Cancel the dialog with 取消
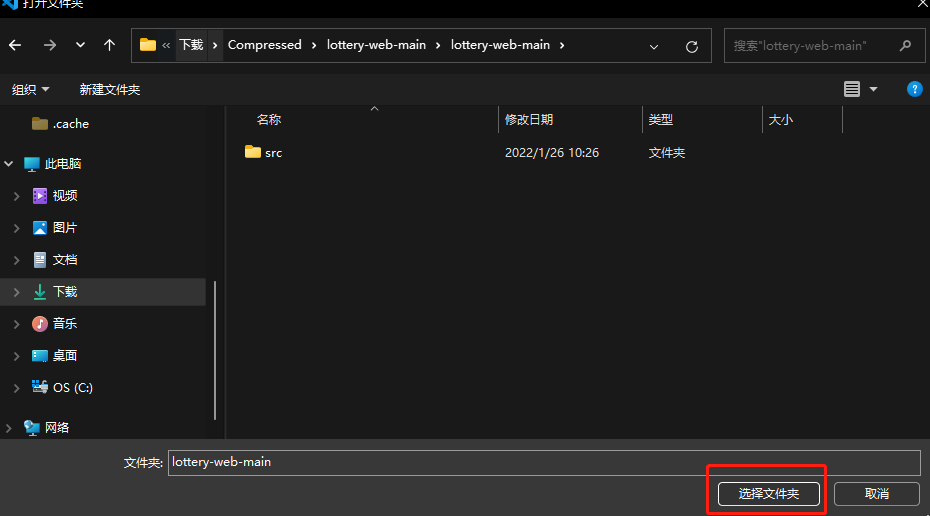930x516 pixels. (877, 494)
